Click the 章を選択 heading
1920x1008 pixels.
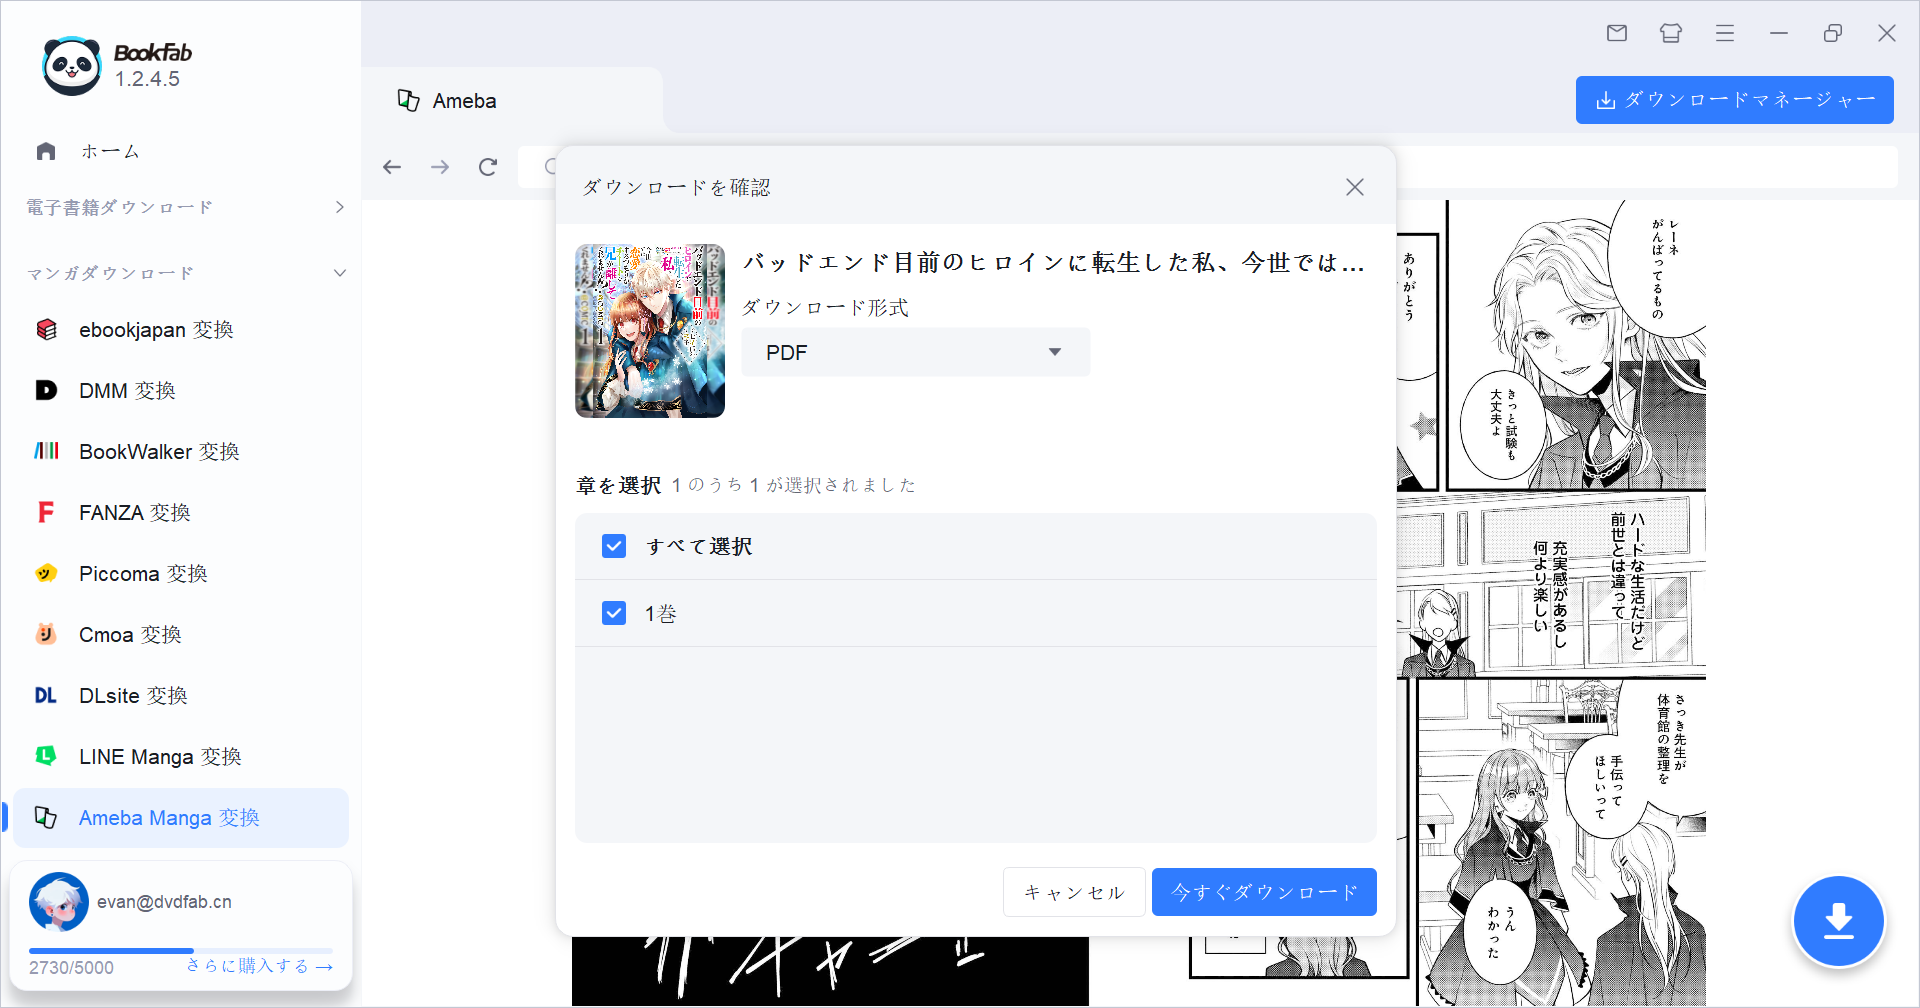[619, 485]
